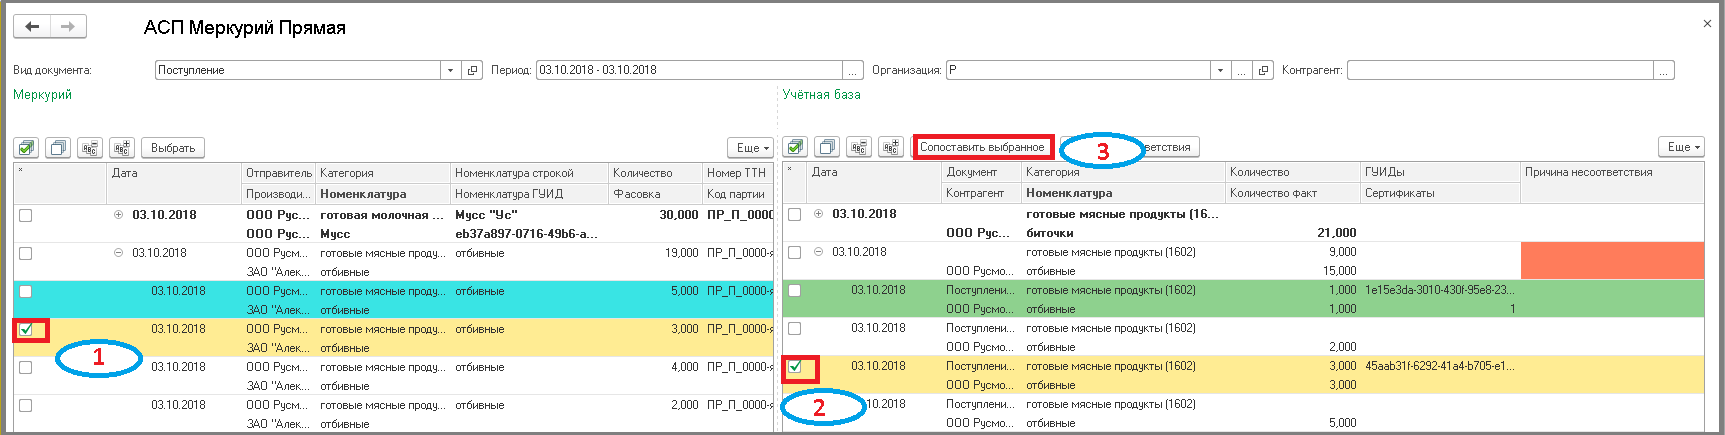Click the Выбрать button

[173, 148]
